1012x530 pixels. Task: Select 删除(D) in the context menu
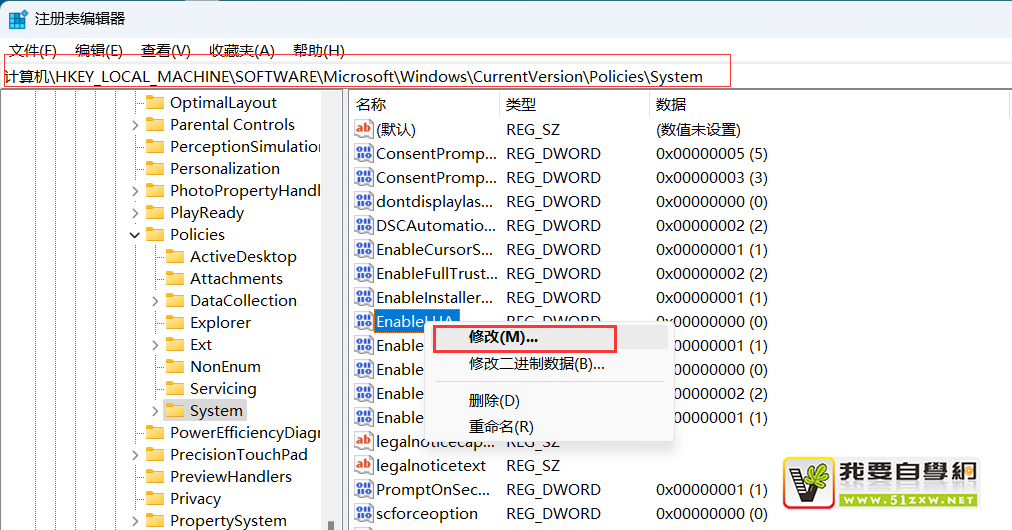494,401
